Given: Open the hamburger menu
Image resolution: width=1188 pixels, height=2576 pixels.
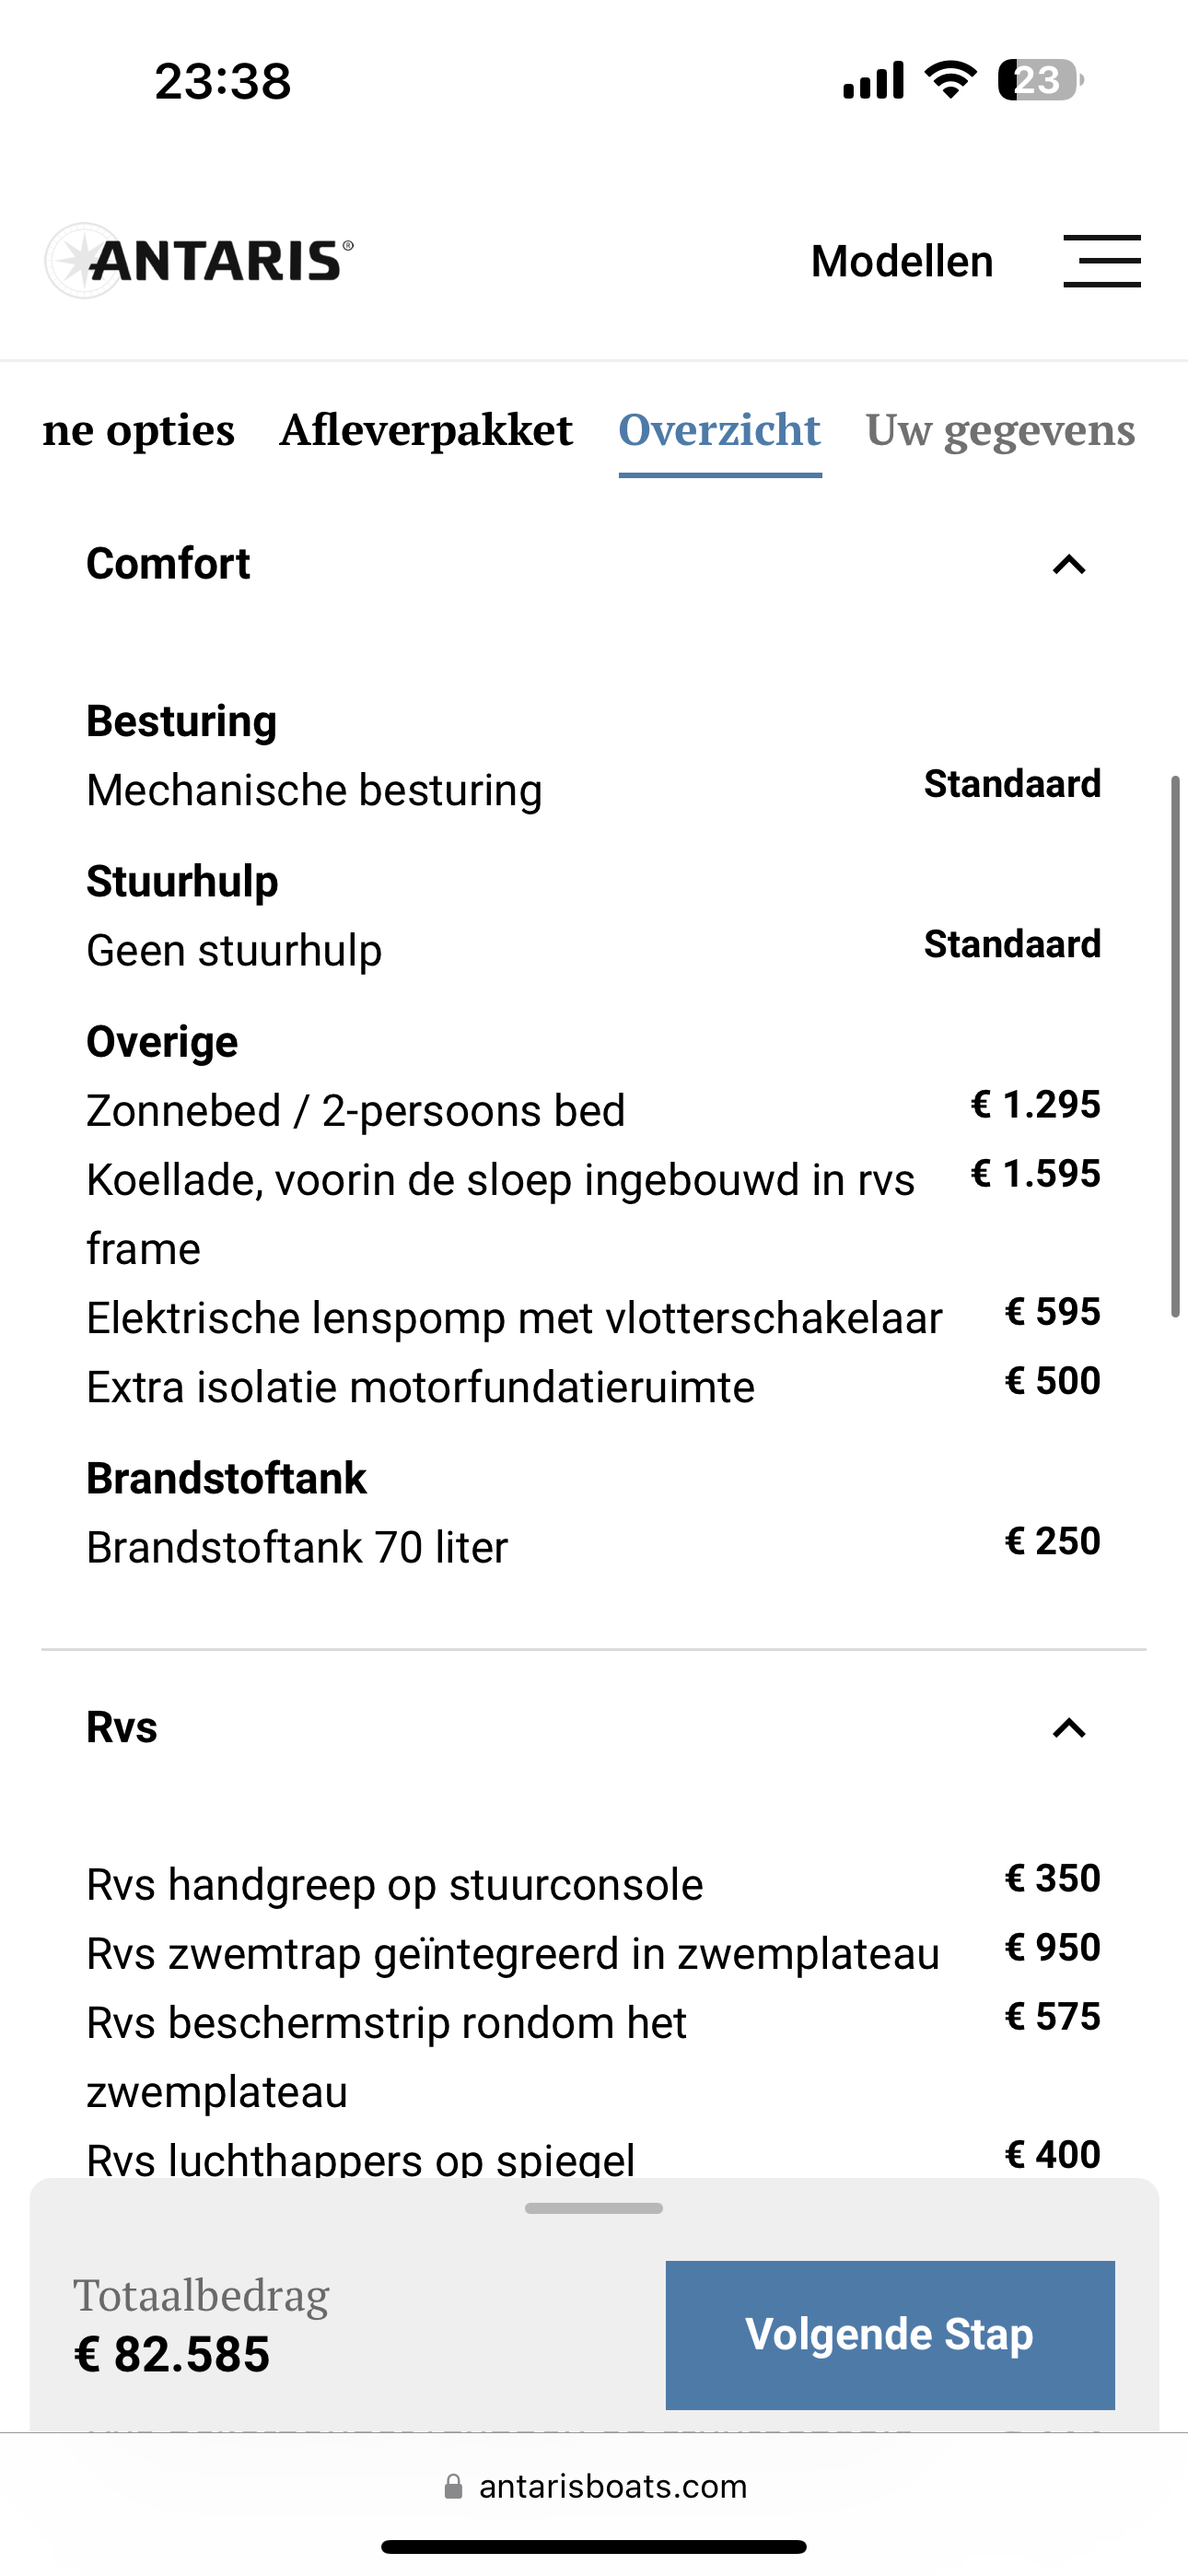Looking at the screenshot, I should [1101, 261].
